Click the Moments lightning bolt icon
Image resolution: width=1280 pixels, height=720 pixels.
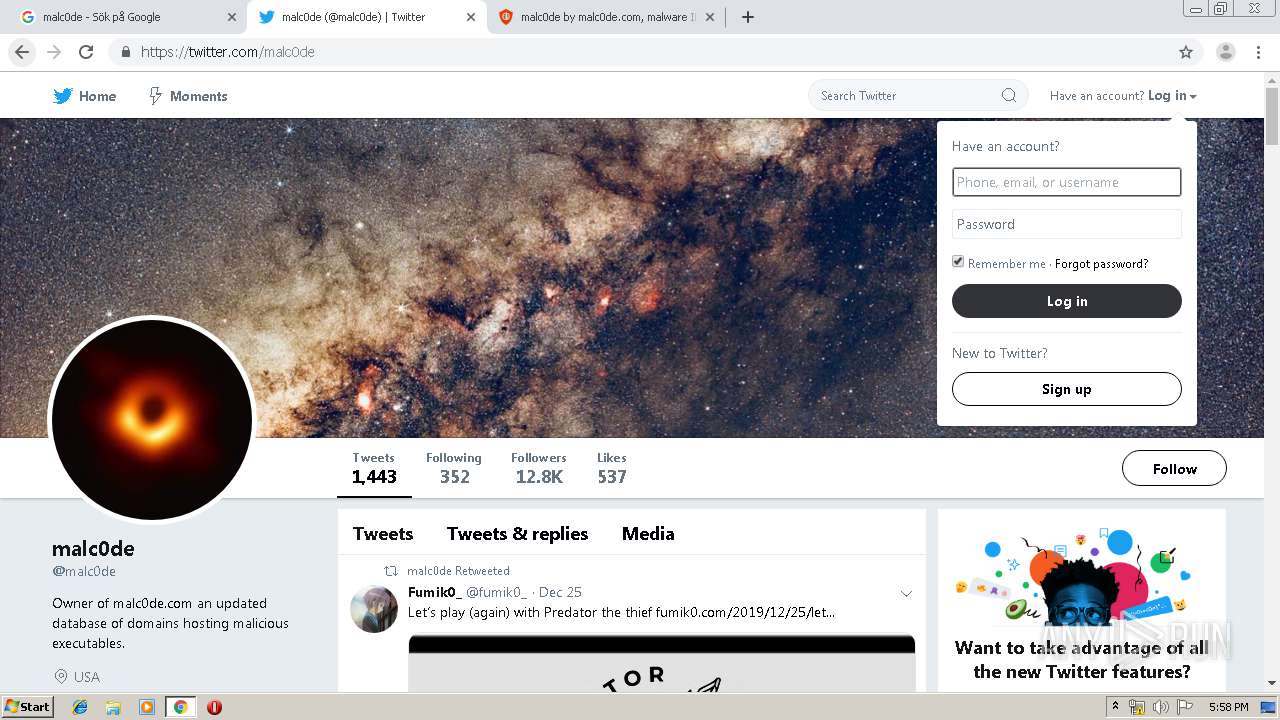(x=155, y=96)
